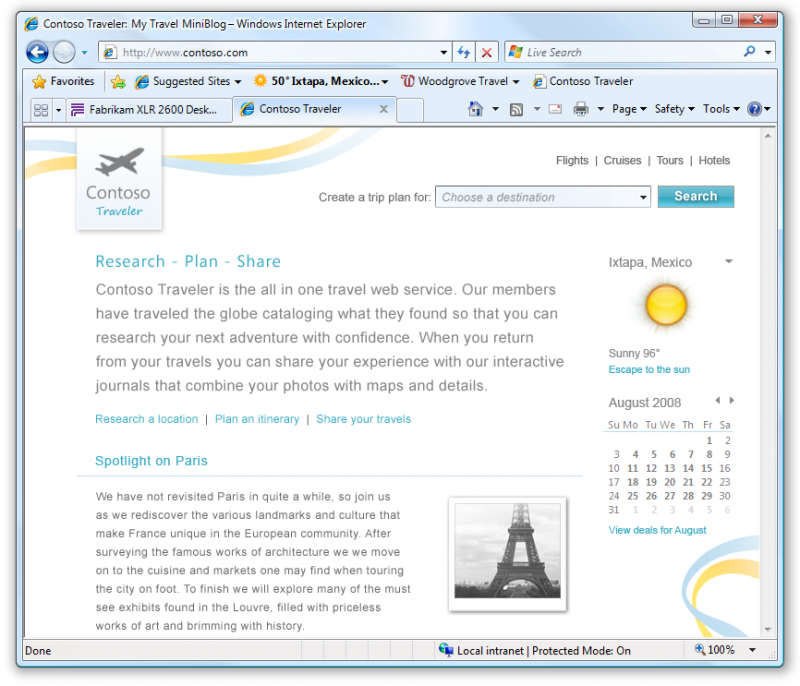This screenshot has width=800, height=686.
Task: Click Escape to the sun link
Action: (x=649, y=369)
